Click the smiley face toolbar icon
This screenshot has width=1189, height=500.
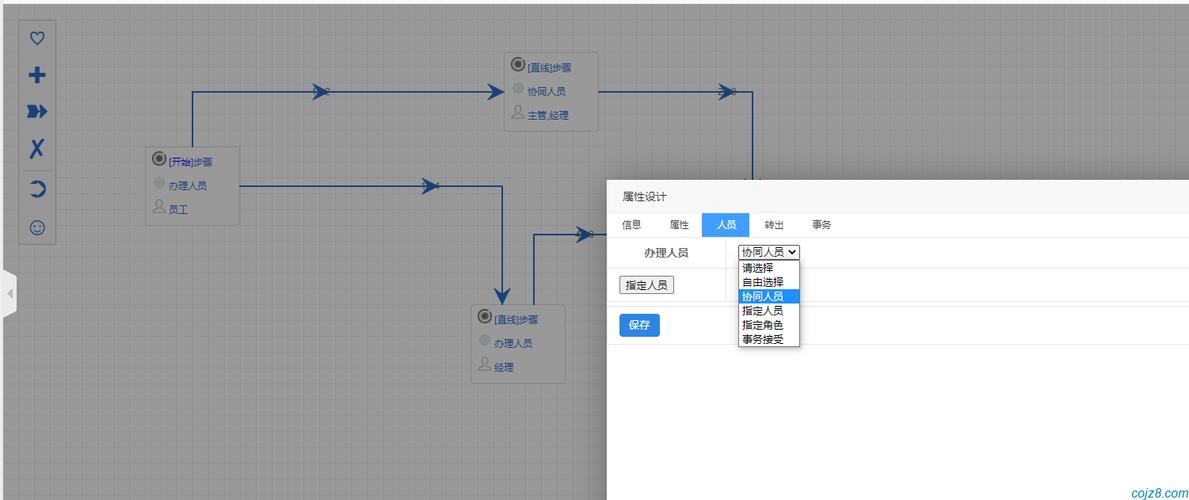point(36,227)
